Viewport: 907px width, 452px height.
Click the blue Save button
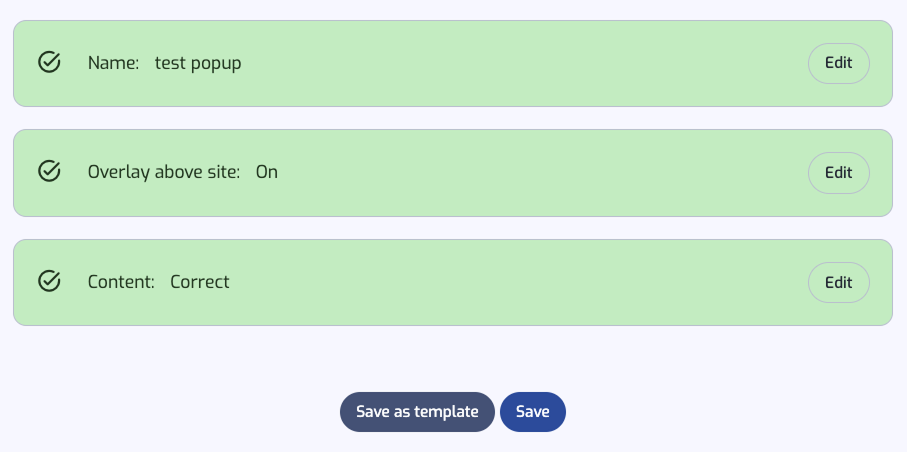[x=533, y=412]
